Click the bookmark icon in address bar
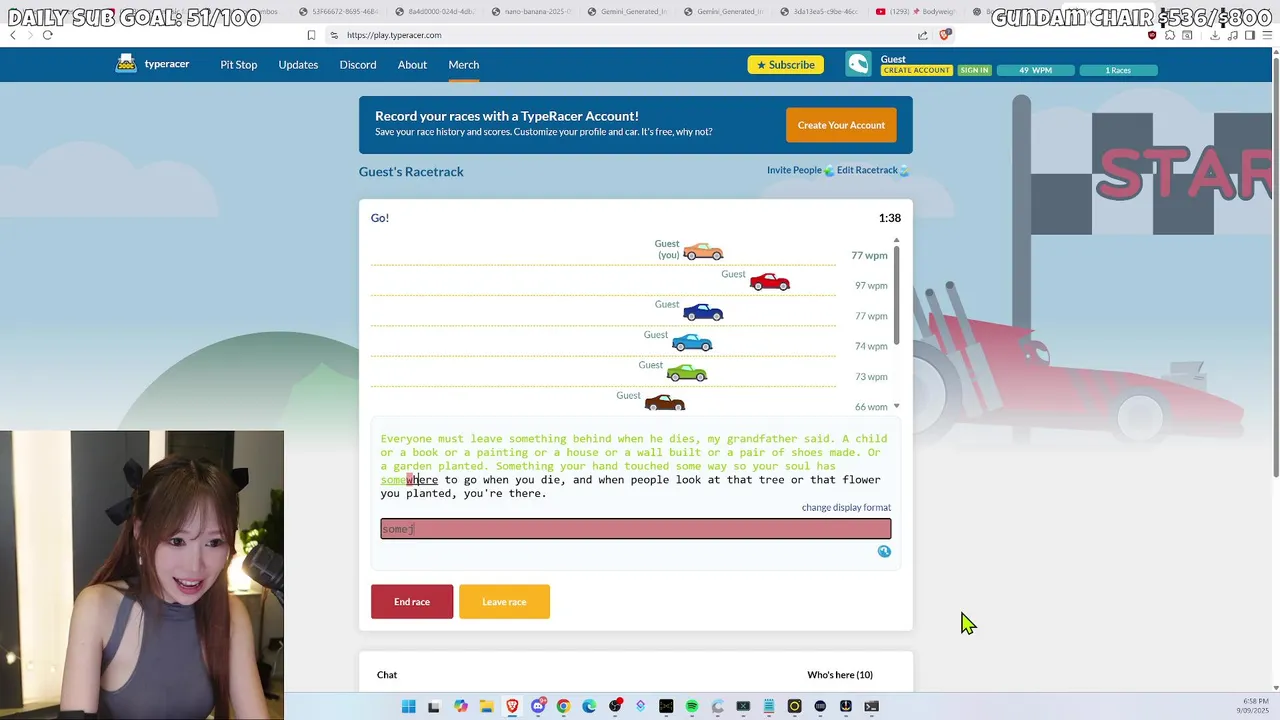 [x=311, y=35]
